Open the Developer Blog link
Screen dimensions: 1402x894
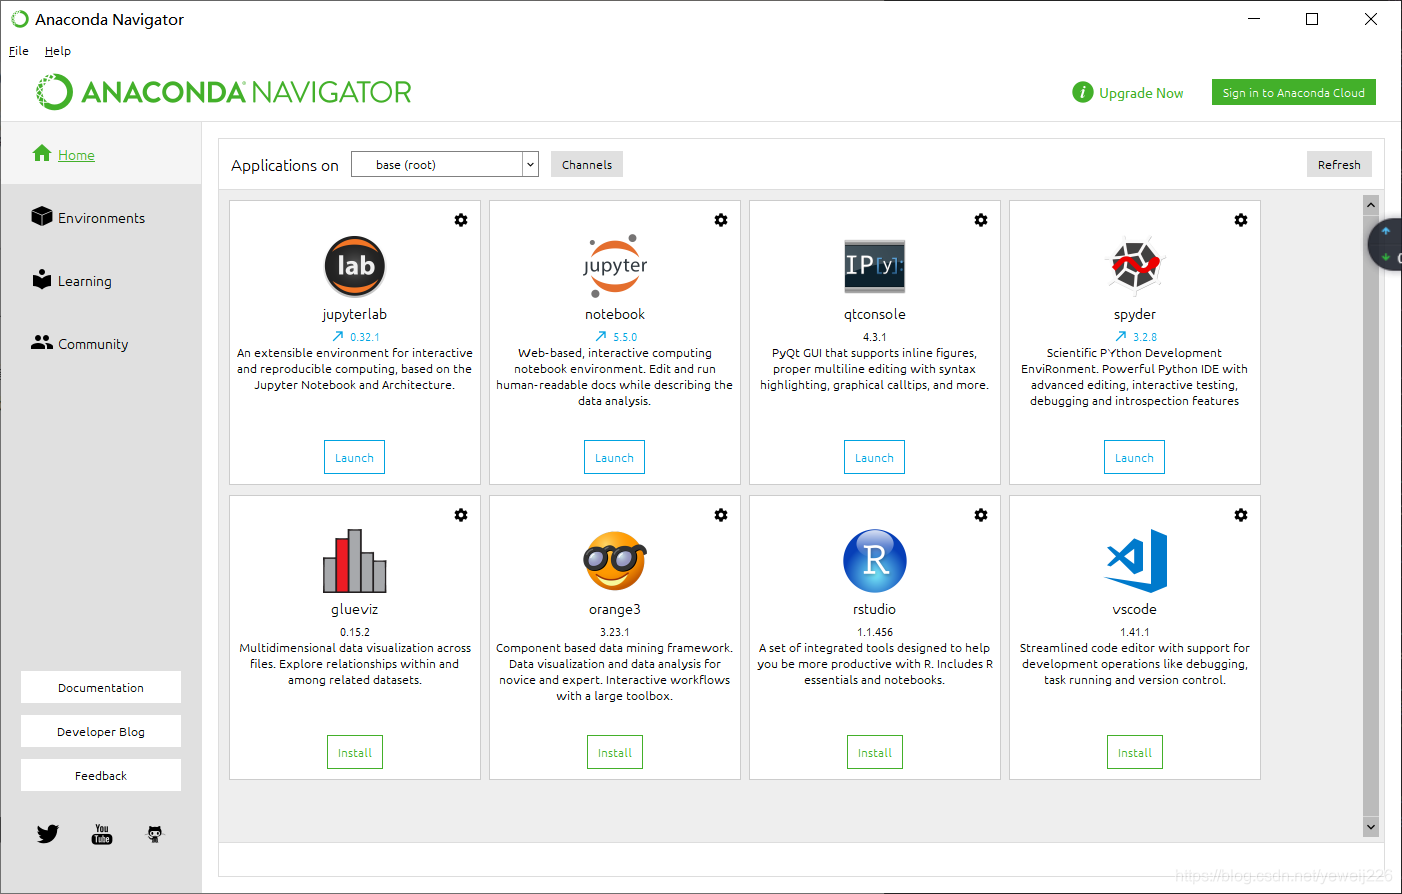point(101,731)
